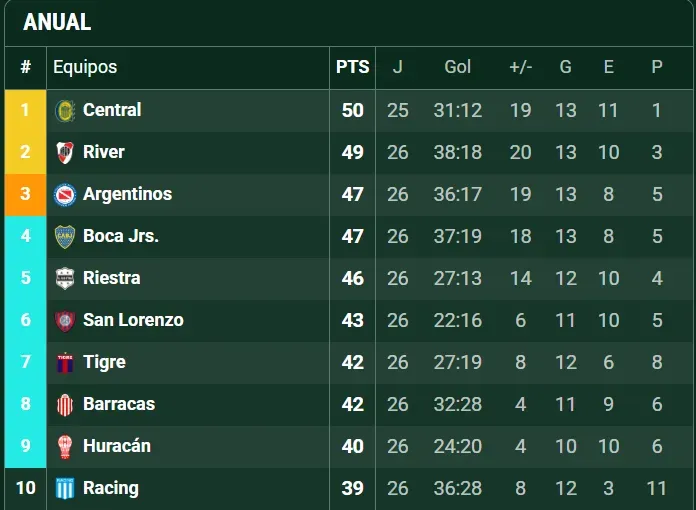Viewport: 696px width, 510px height.
Task: Open the Racing team link
Action: (x=111, y=488)
